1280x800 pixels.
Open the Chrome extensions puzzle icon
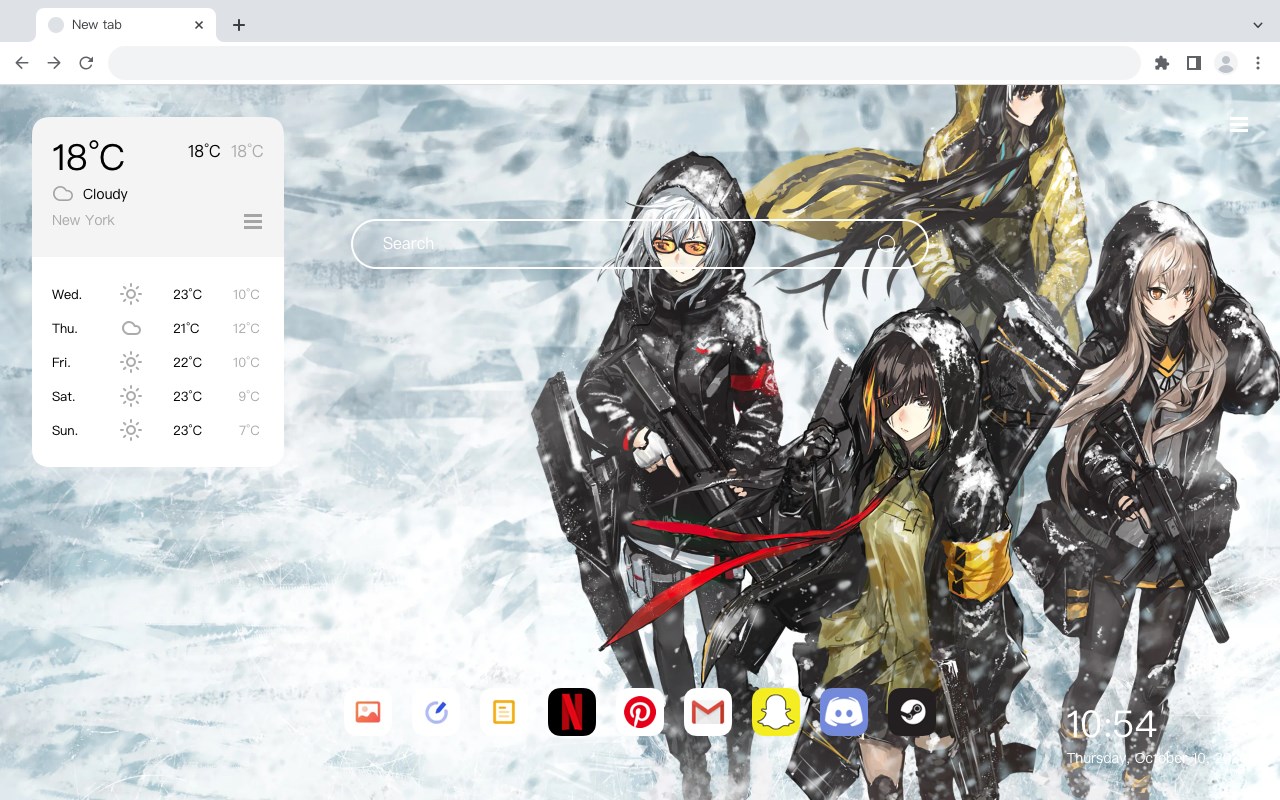coord(1161,63)
